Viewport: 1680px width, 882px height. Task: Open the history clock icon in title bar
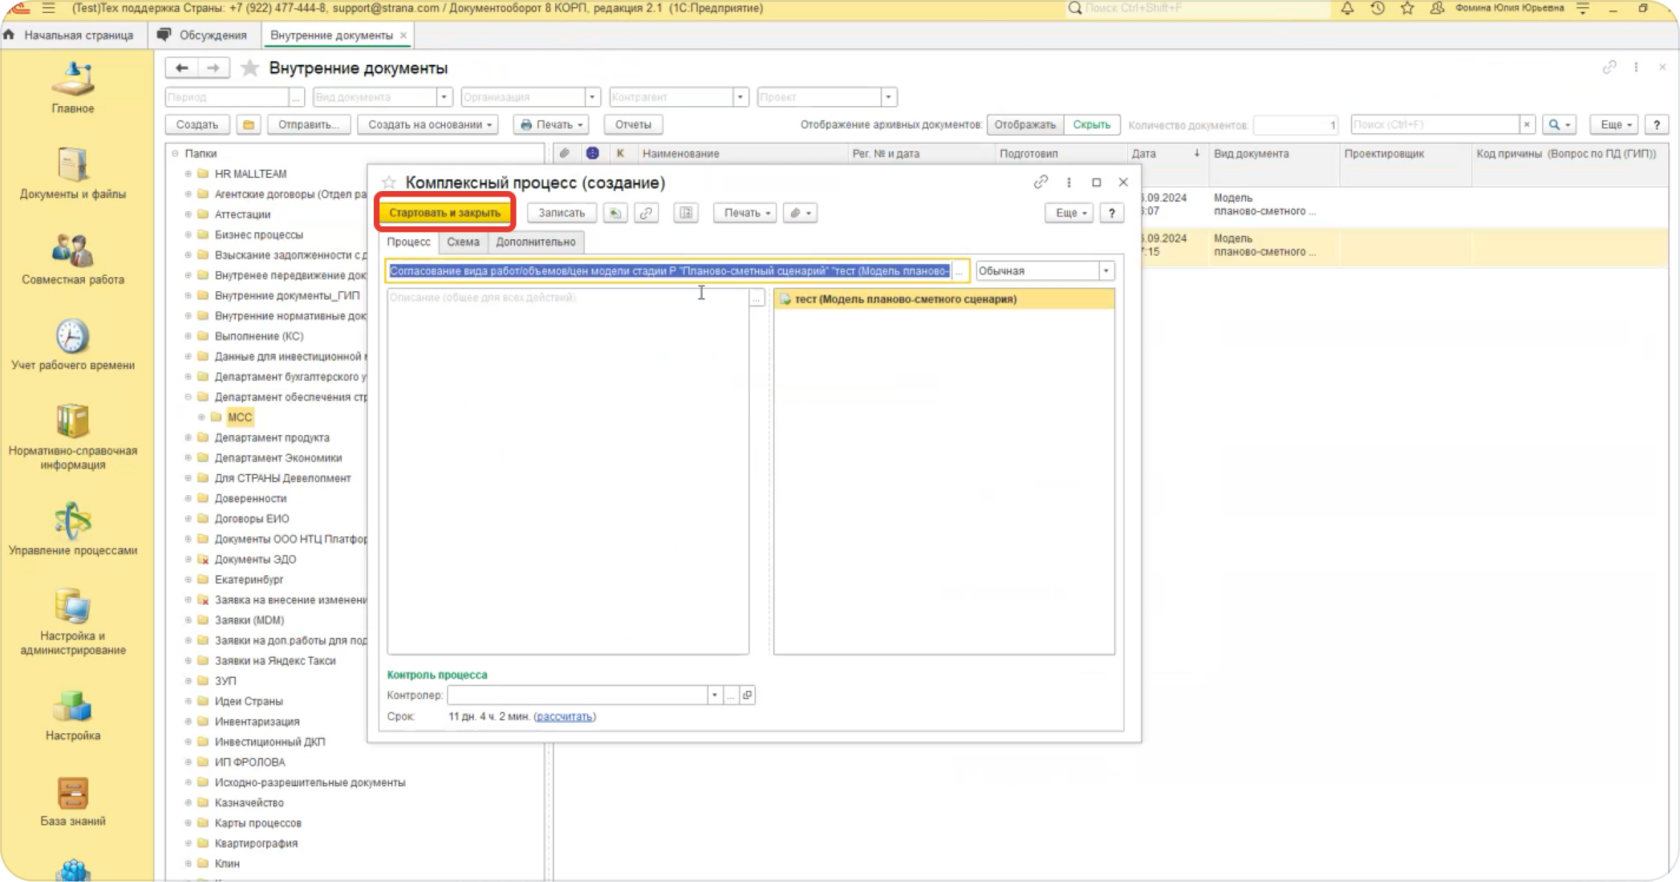(1377, 8)
